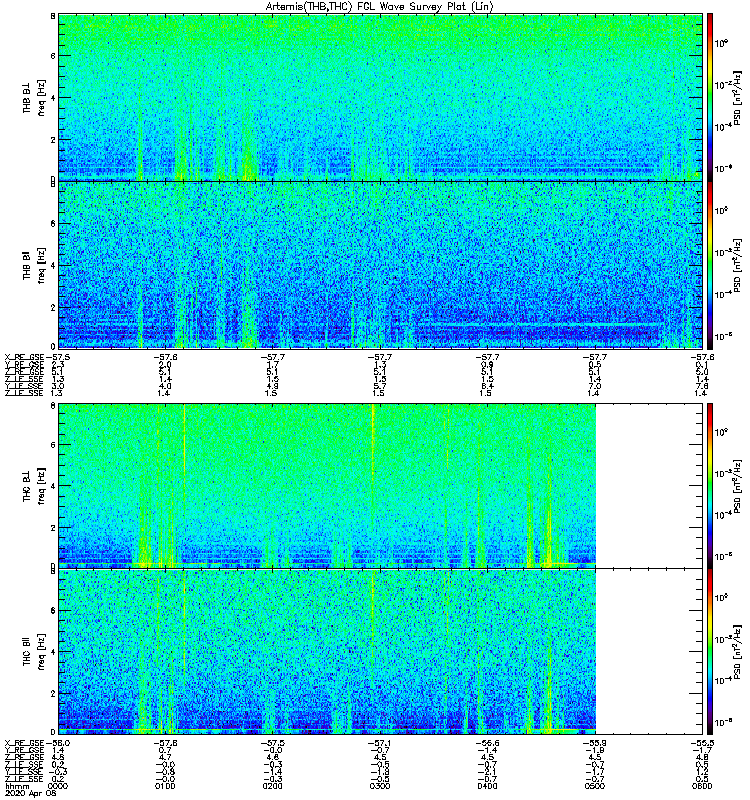Click PSD [nT²/Hz] label of THB B∥ panel
The image size is (750, 800).
pos(738,265)
